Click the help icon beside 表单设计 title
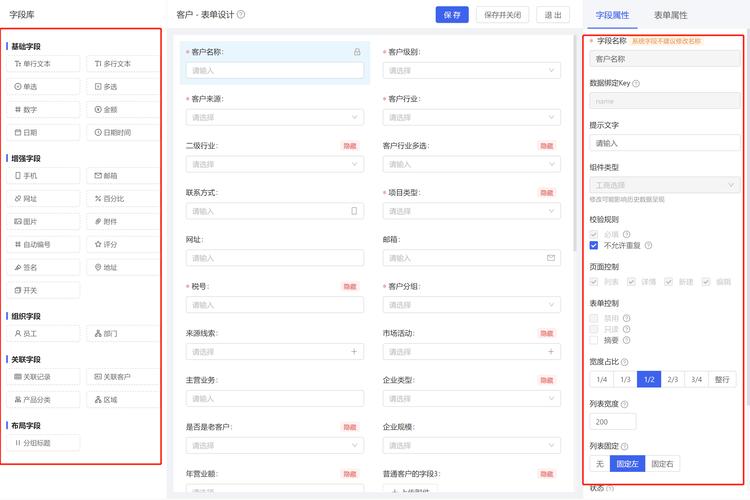750x500 pixels. coord(241,14)
